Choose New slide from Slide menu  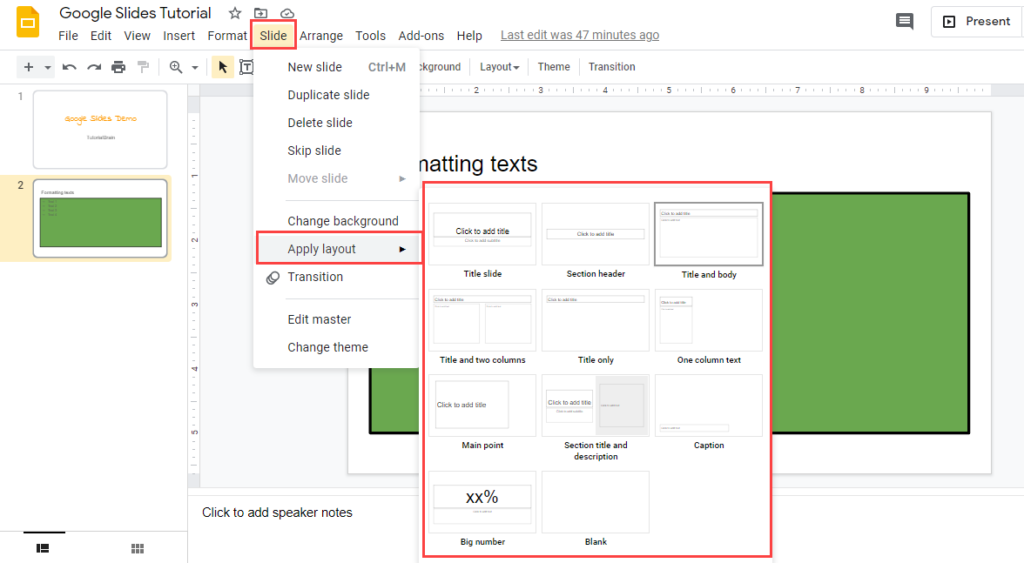tap(336, 67)
